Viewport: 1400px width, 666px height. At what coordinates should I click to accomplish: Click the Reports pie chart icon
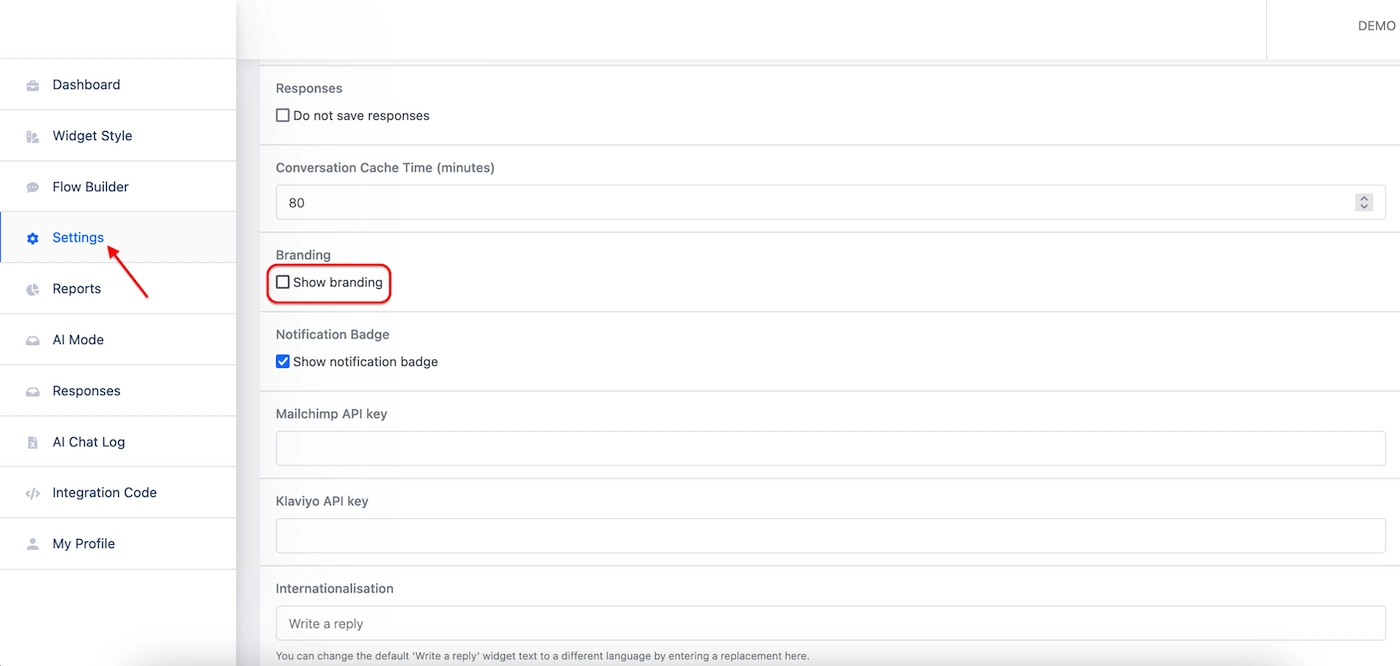[x=33, y=289]
